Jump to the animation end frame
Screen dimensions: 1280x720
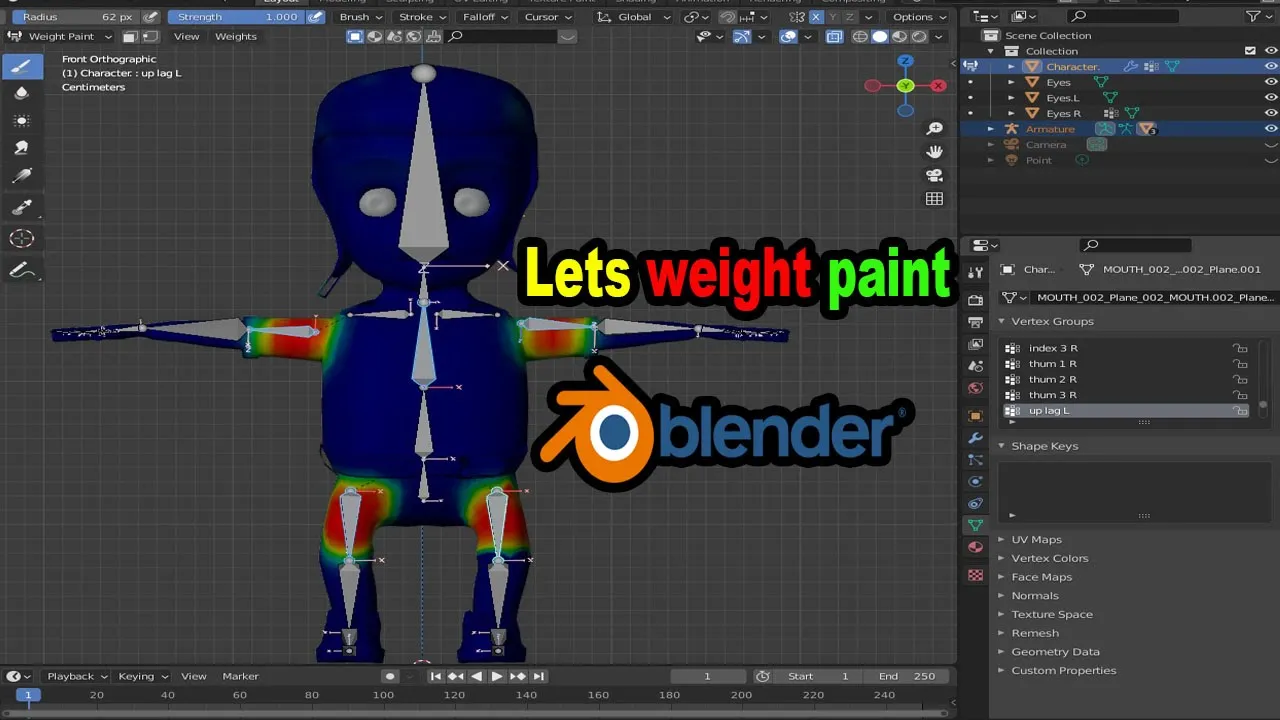538,676
